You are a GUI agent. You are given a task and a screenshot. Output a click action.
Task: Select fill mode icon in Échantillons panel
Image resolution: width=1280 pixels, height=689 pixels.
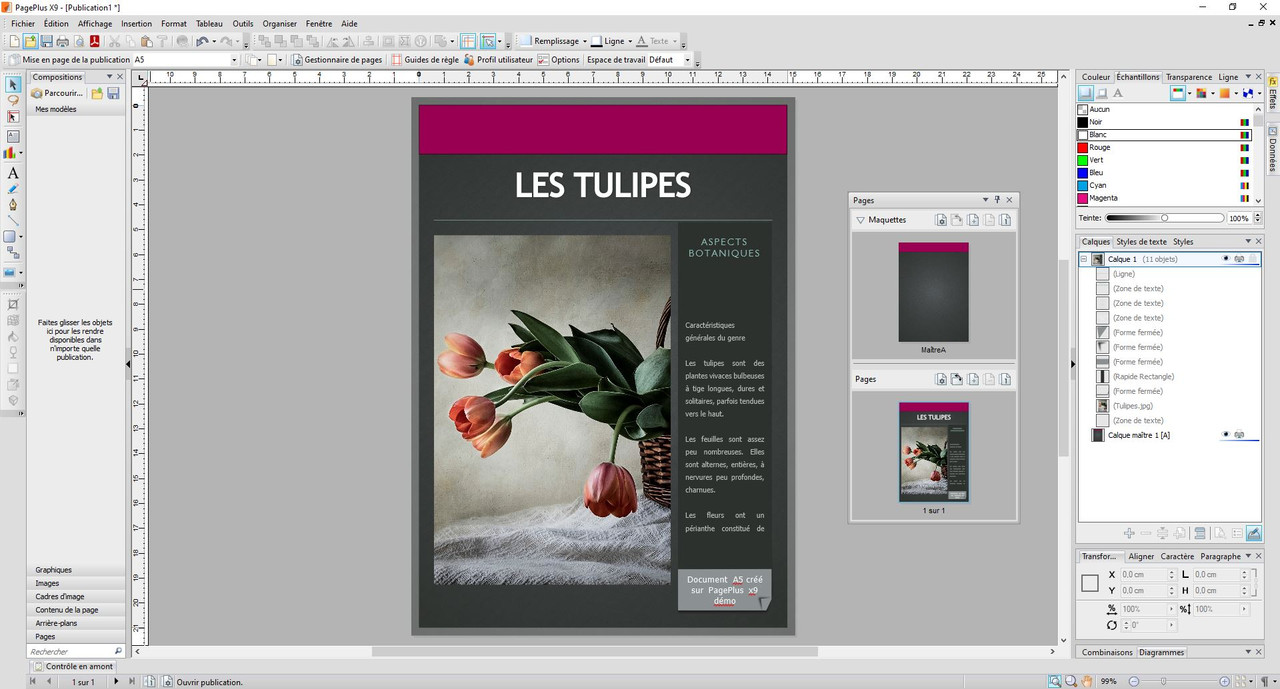coord(1084,93)
